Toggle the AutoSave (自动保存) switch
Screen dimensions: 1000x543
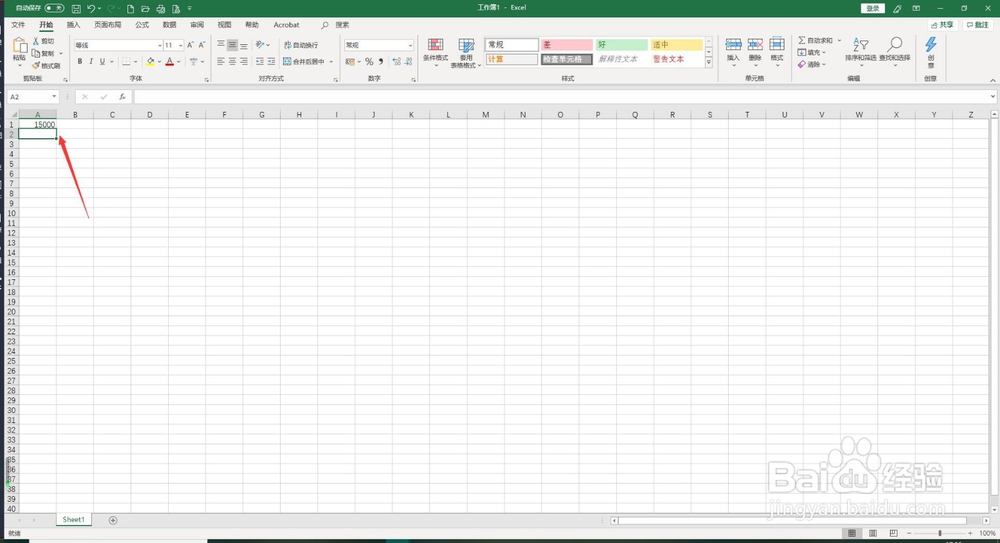point(54,8)
